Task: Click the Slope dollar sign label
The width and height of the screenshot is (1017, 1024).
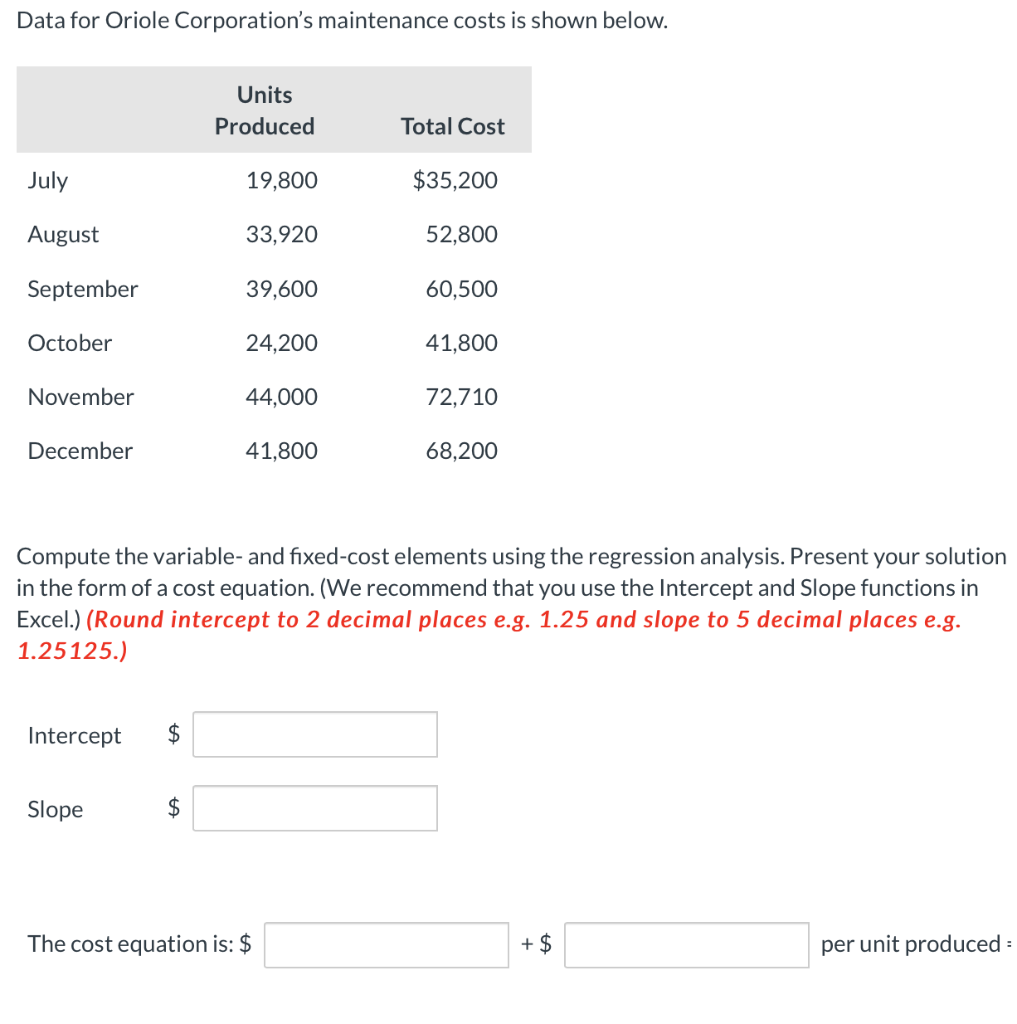Action: tap(173, 808)
